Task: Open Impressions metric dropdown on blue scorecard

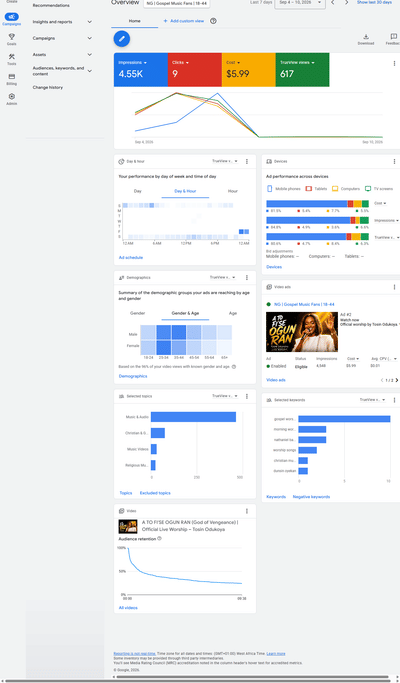Action: coord(132,63)
